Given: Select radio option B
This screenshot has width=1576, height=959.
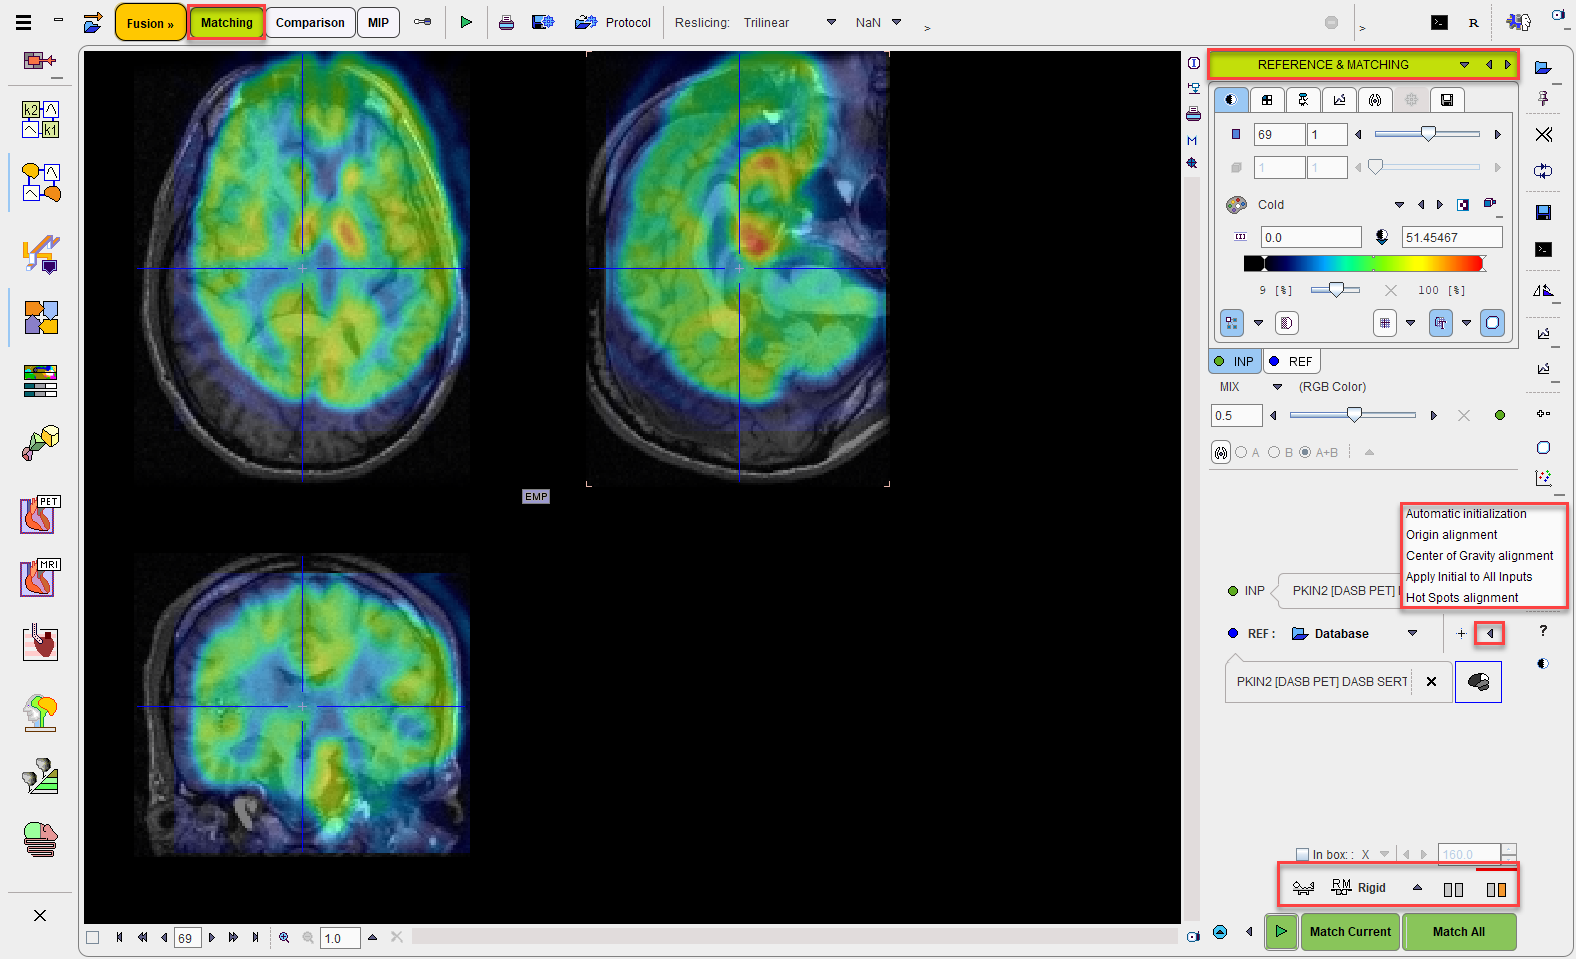Looking at the screenshot, I should [1274, 452].
